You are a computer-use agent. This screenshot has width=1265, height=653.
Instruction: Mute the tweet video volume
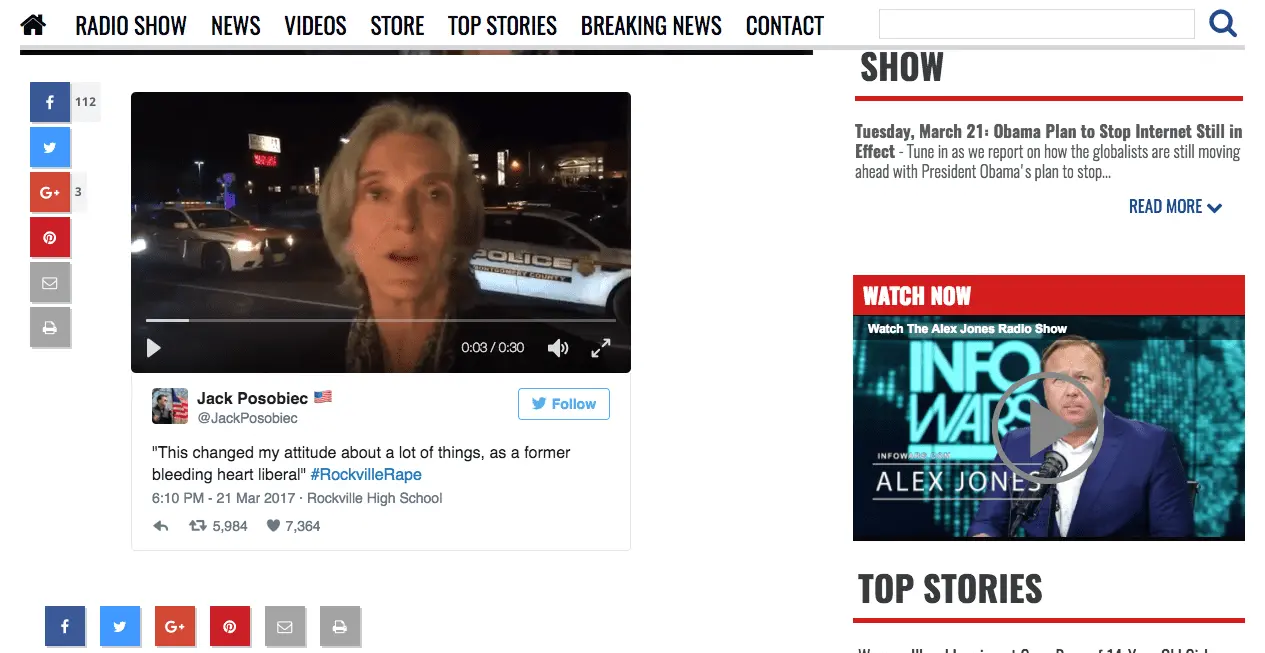[x=558, y=348]
